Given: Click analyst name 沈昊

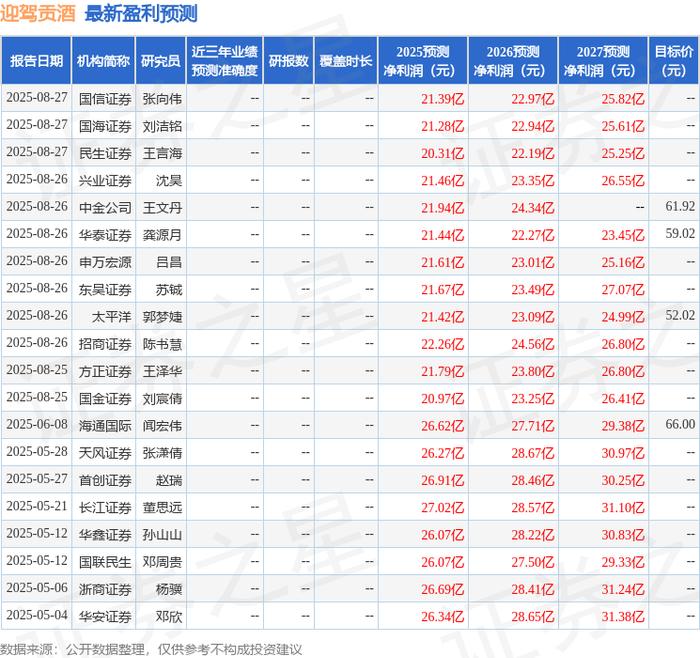Looking at the screenshot, I should (x=169, y=180).
